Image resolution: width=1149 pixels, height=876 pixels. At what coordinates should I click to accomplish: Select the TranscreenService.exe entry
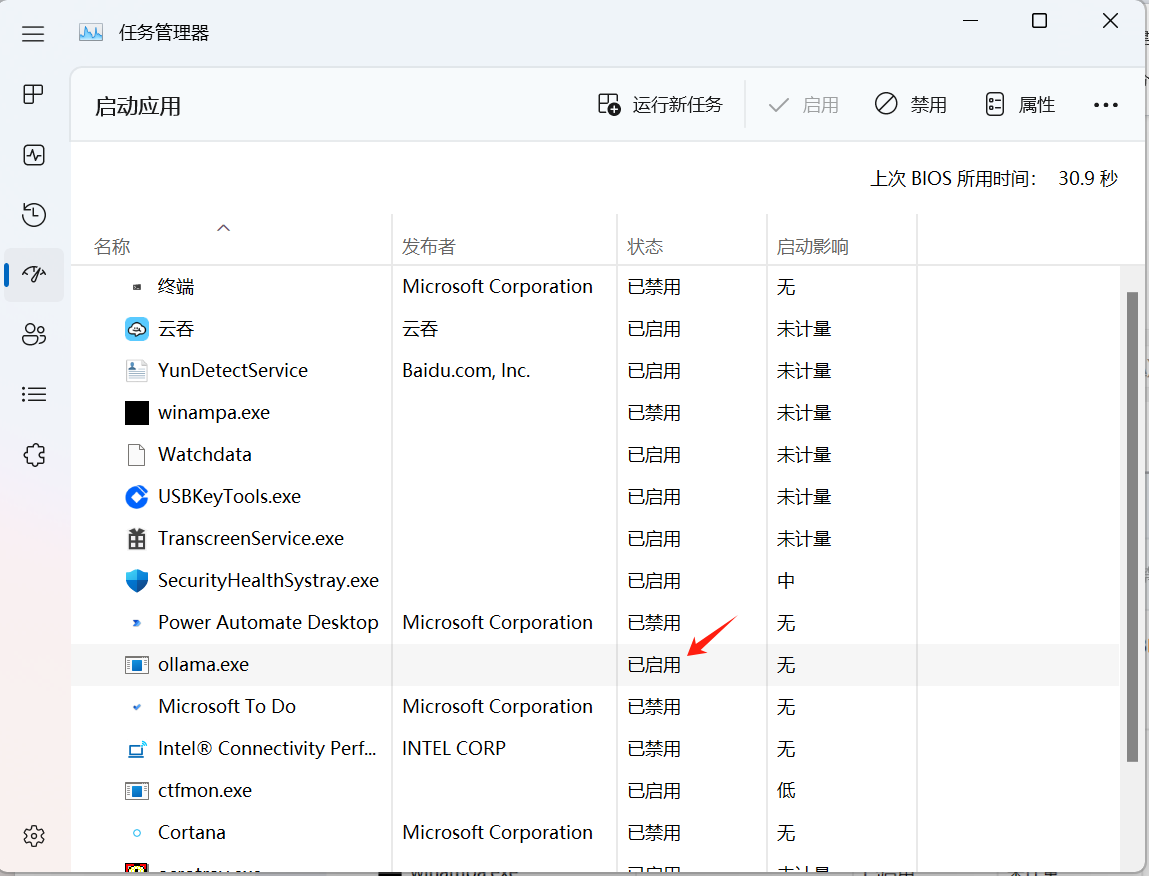(251, 539)
